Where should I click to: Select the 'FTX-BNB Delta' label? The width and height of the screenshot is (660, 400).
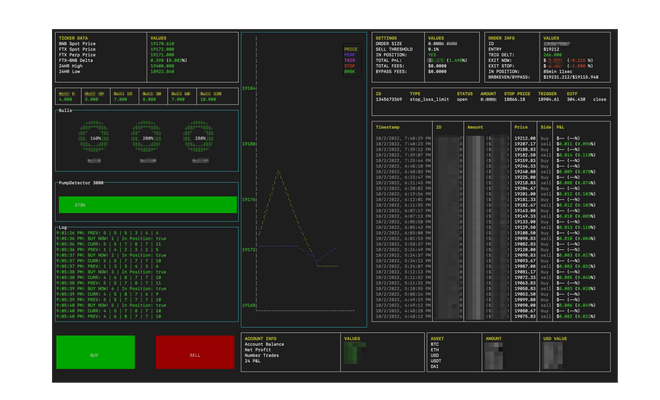pos(76,60)
